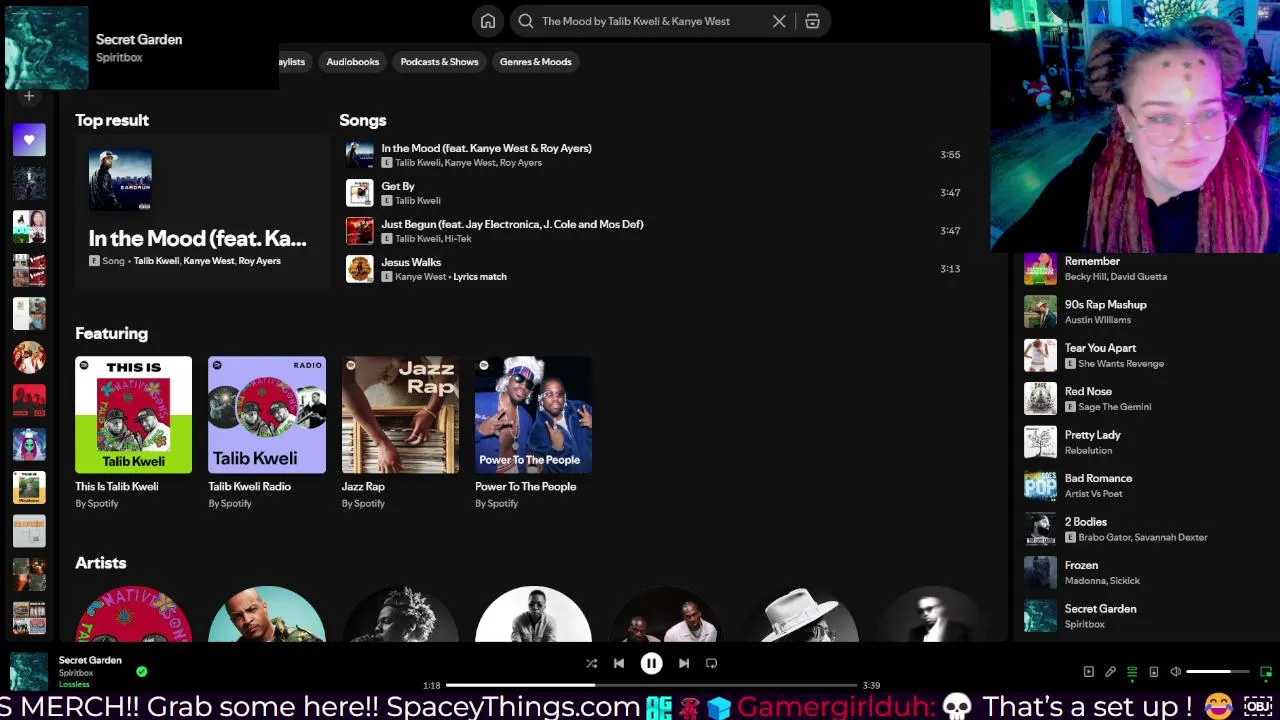
Task: Seek within the song progress bar
Action: pos(651,685)
